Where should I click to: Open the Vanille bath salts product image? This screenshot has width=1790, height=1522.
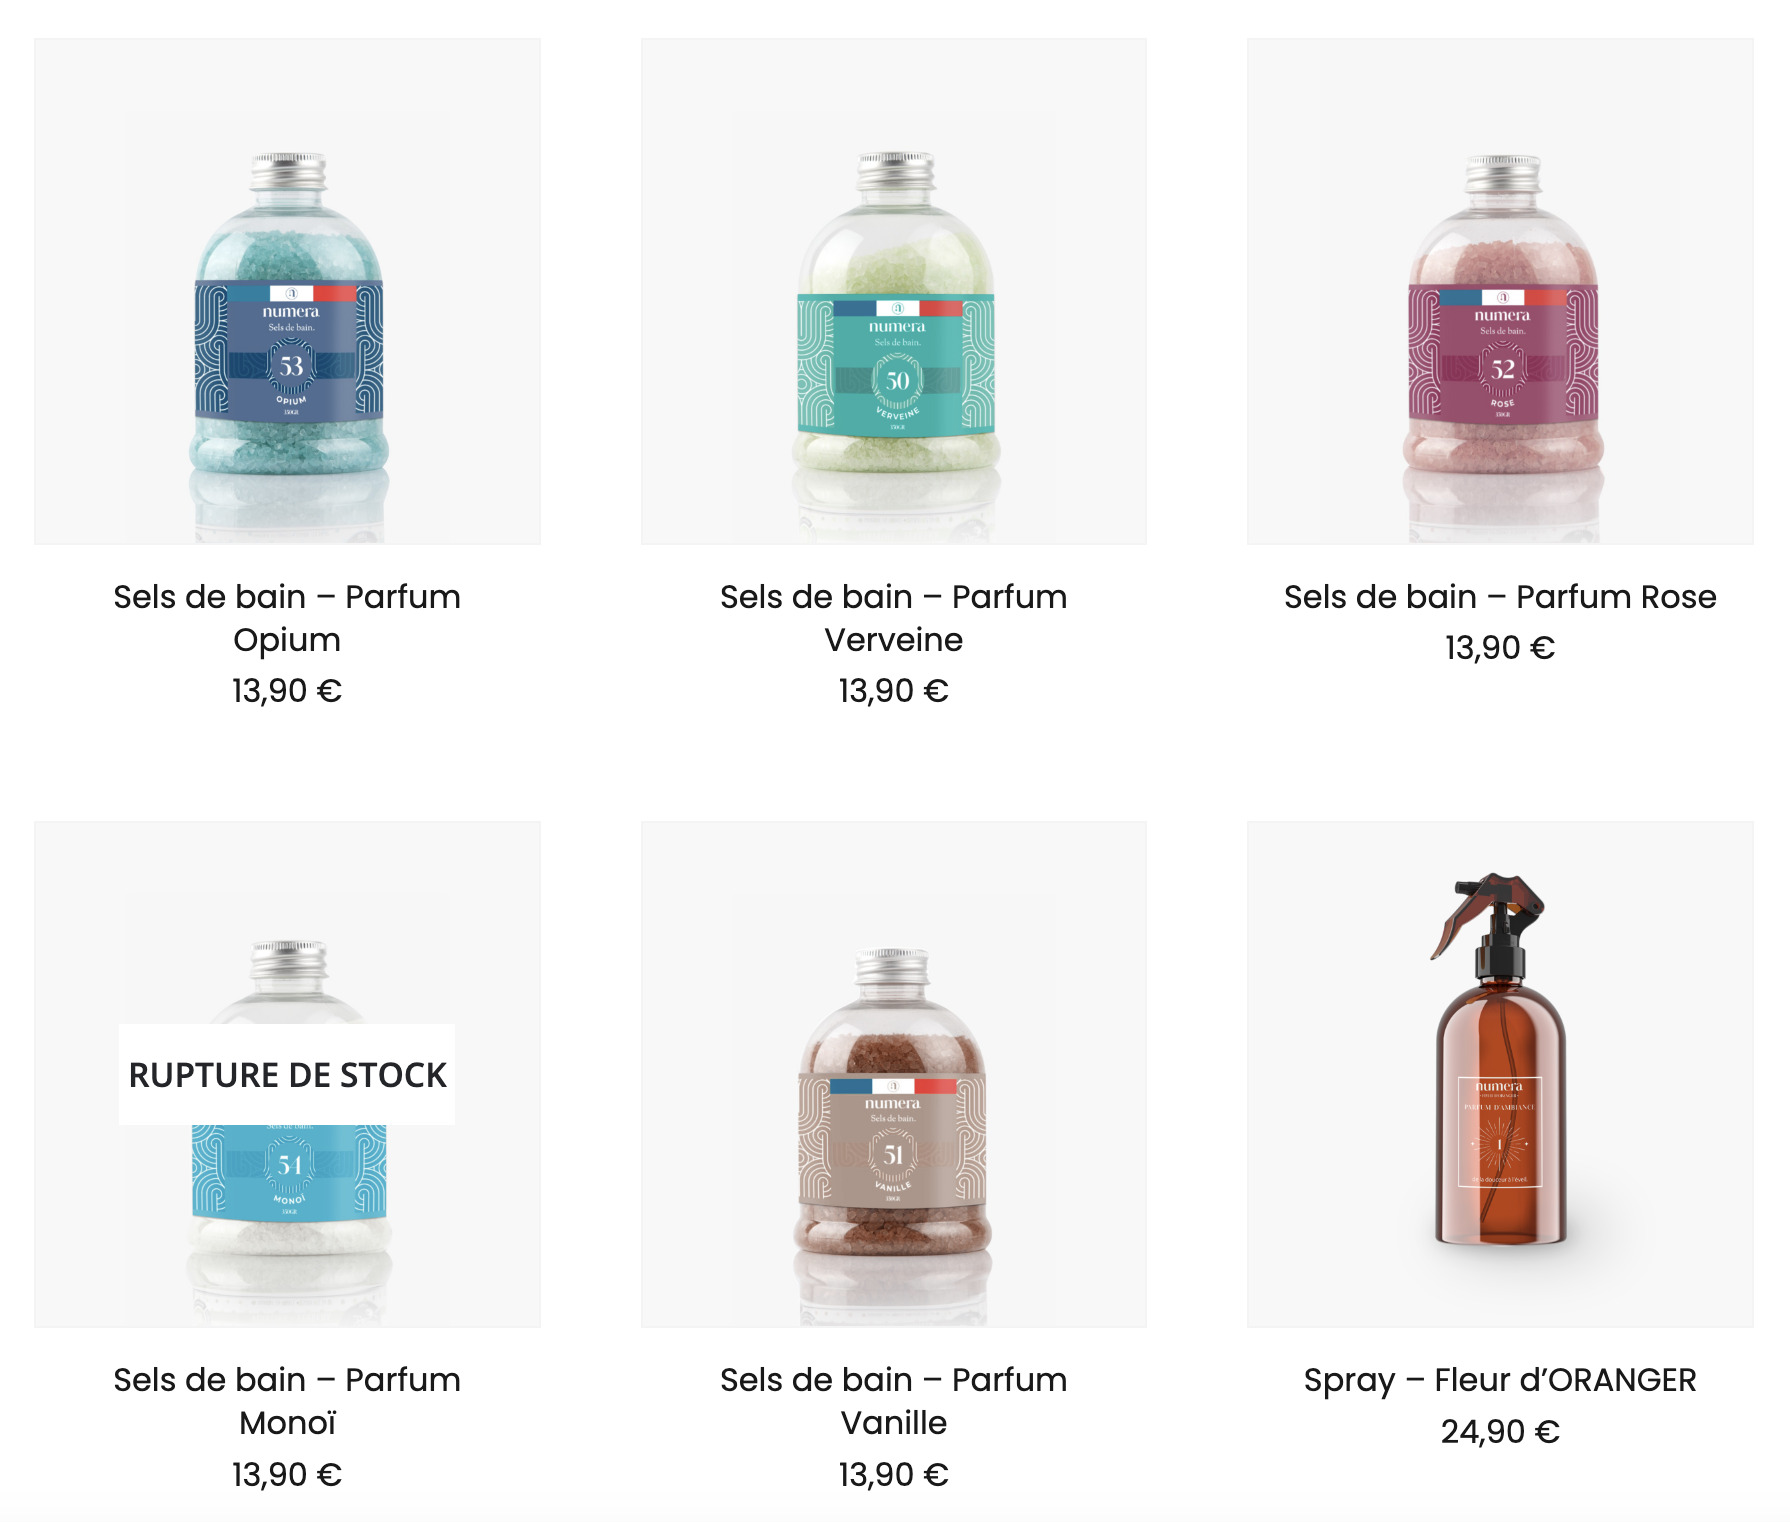click(x=893, y=1075)
